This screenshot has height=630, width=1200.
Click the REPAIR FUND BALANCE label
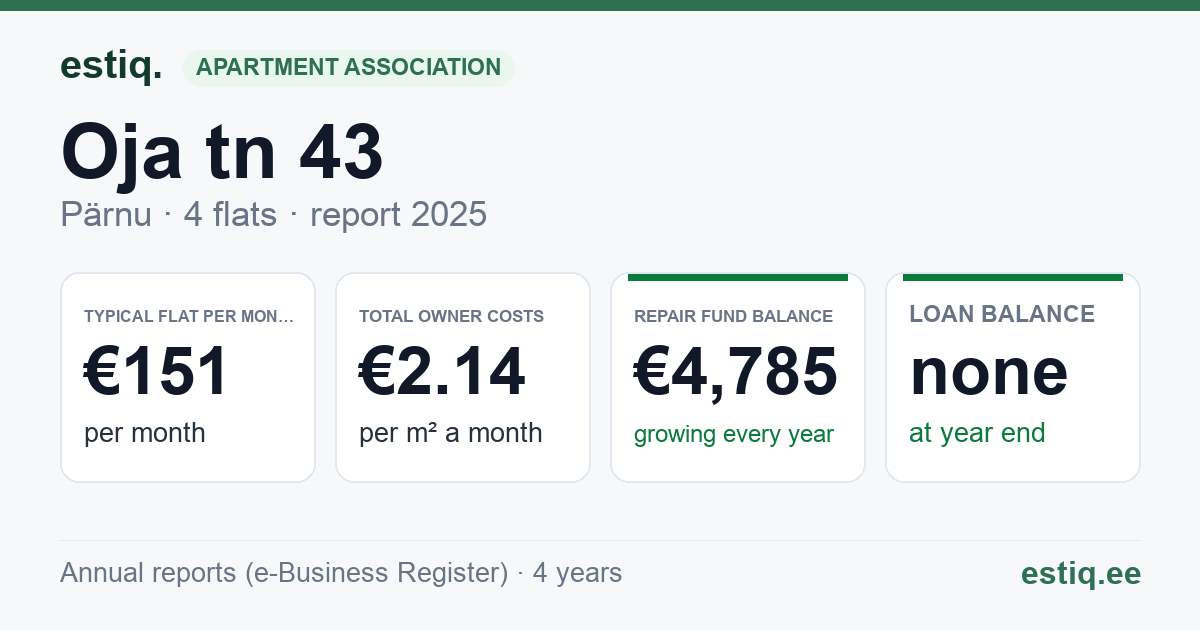(x=733, y=316)
